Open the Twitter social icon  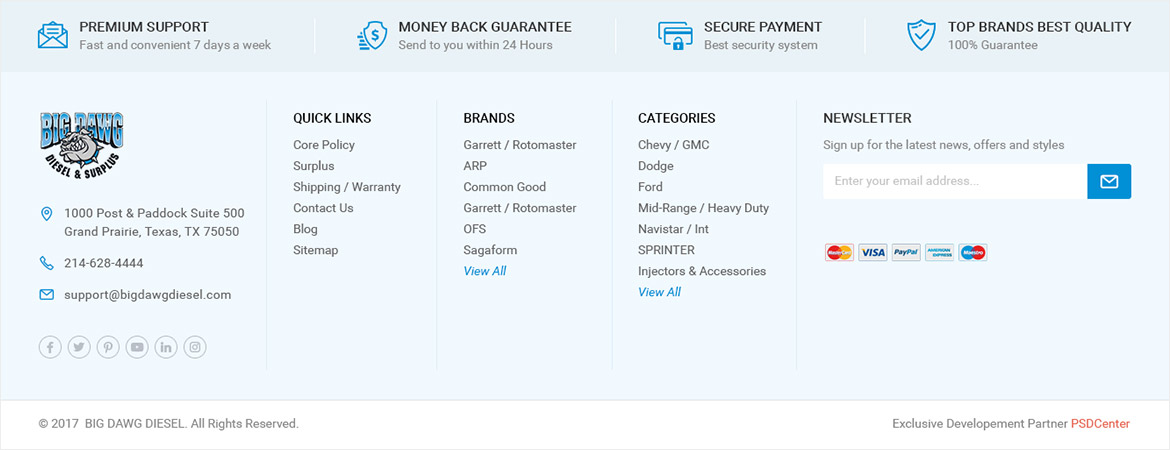tap(79, 347)
